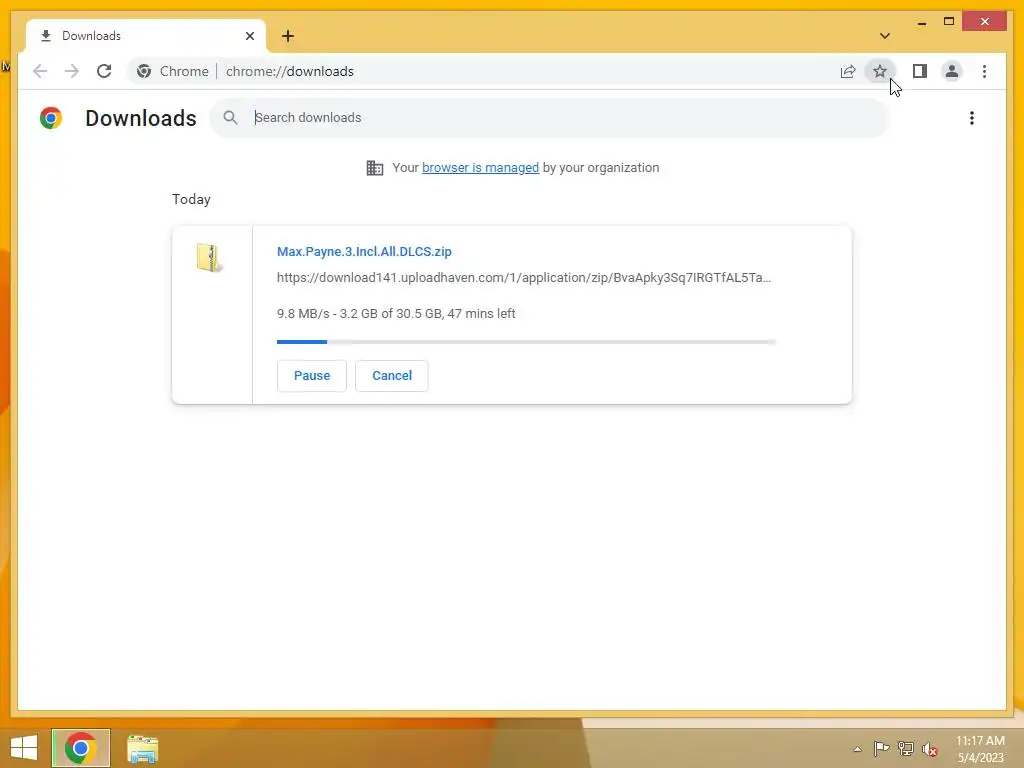
Task: Select the Downloads tab
Action: click(x=145, y=36)
